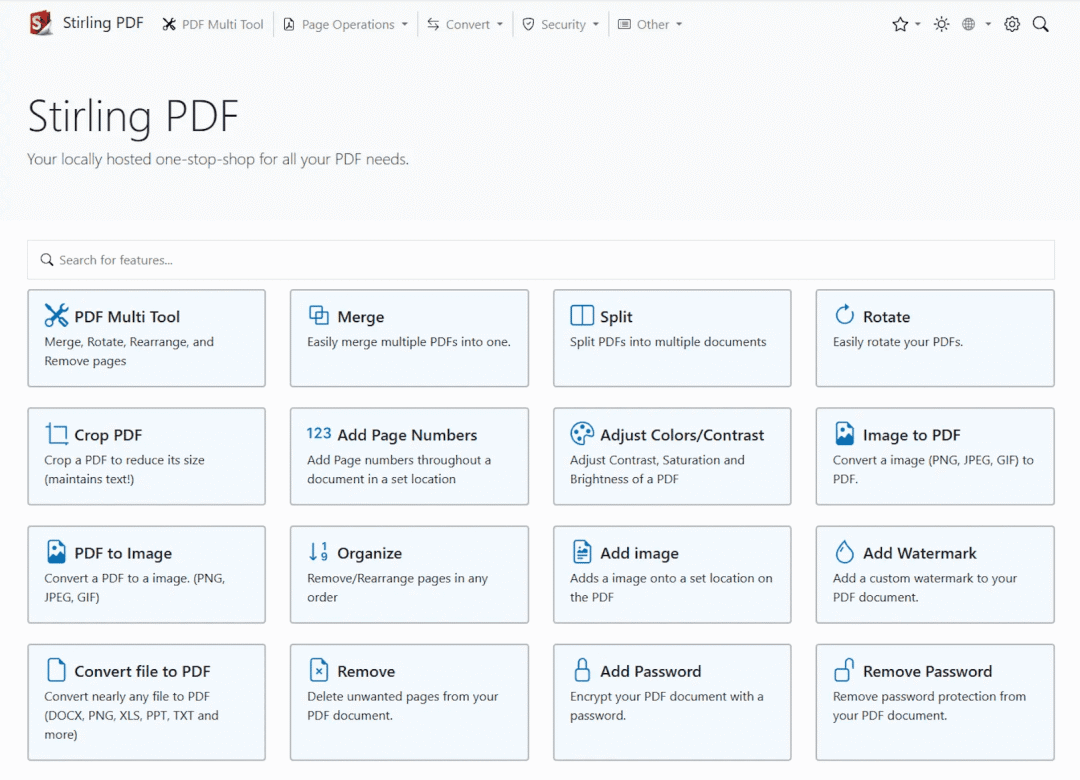Open the favorites dropdown arrow
This screenshot has width=1080, height=780.
918,24
